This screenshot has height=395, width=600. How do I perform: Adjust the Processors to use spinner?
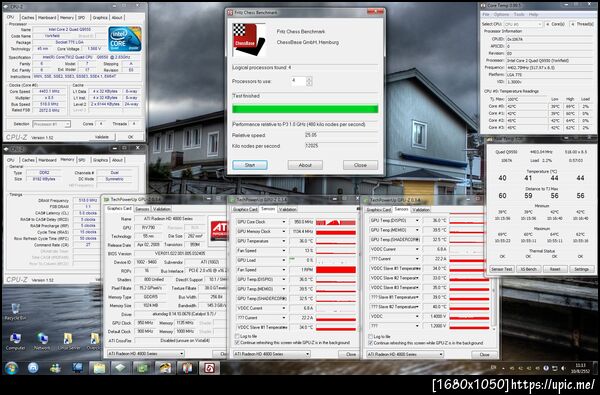309,81
